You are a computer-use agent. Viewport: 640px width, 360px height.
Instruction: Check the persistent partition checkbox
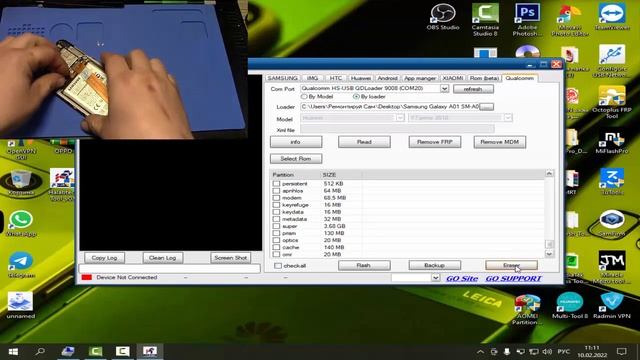(x=276, y=184)
